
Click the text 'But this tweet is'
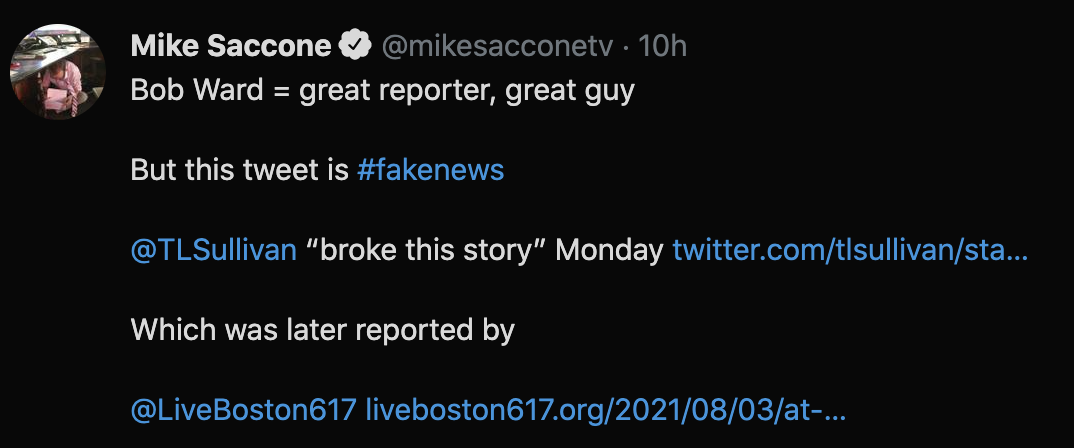click(x=239, y=170)
